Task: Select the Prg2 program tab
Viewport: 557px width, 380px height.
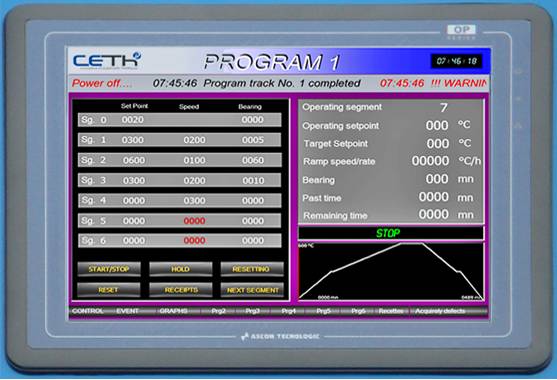Action: point(218,311)
